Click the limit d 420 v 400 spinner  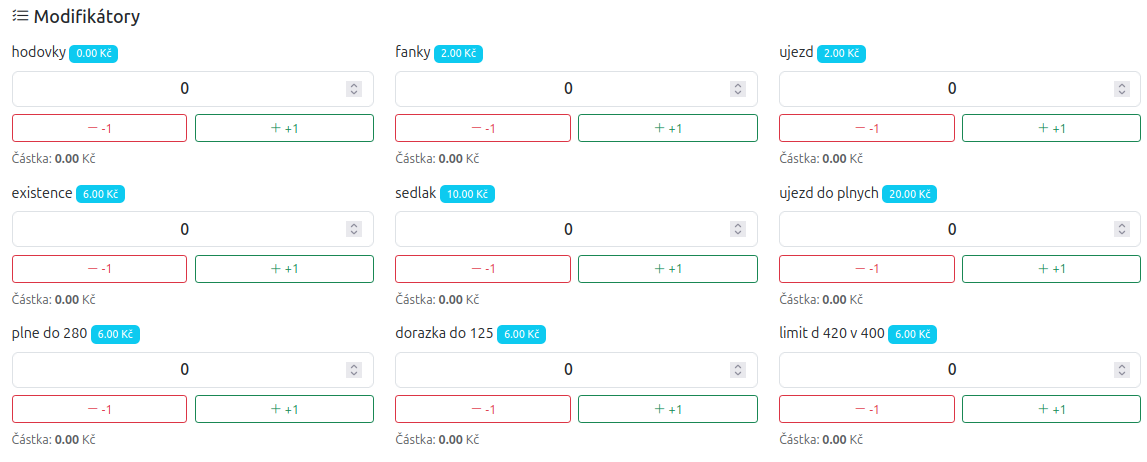click(1121, 369)
